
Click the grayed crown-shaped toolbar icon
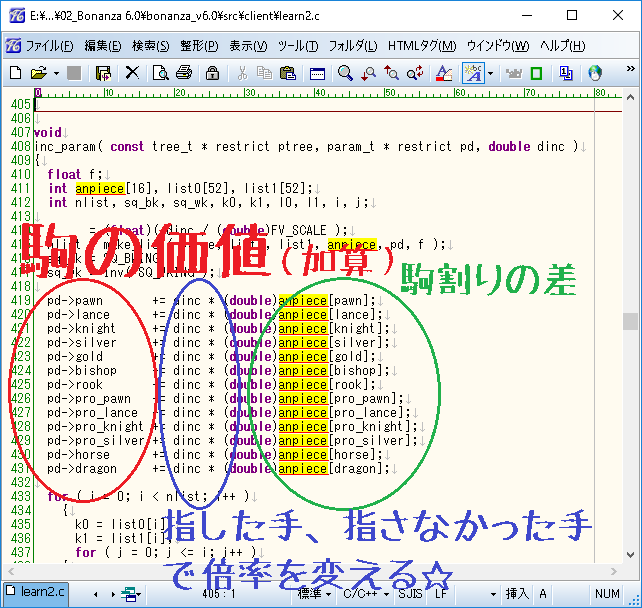513,74
